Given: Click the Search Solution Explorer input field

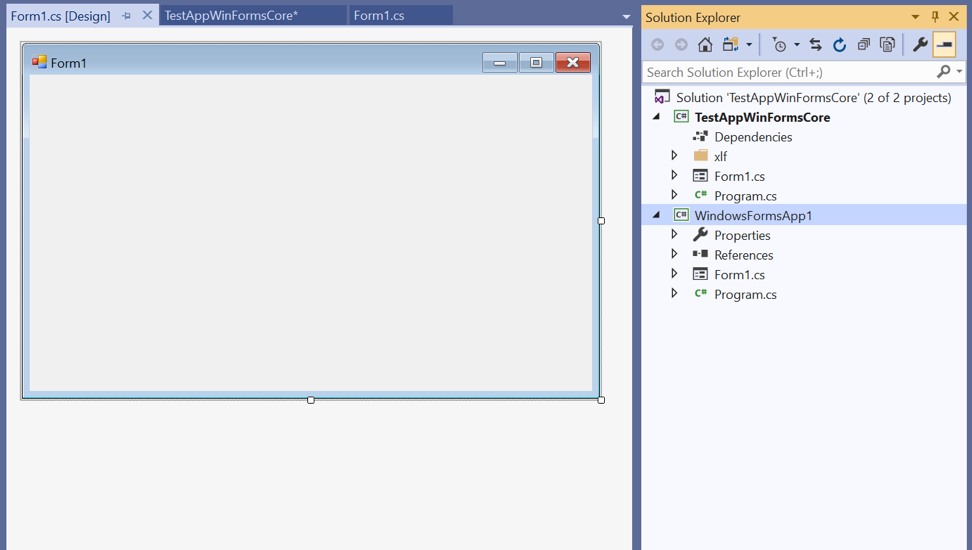Looking at the screenshot, I should tap(787, 72).
